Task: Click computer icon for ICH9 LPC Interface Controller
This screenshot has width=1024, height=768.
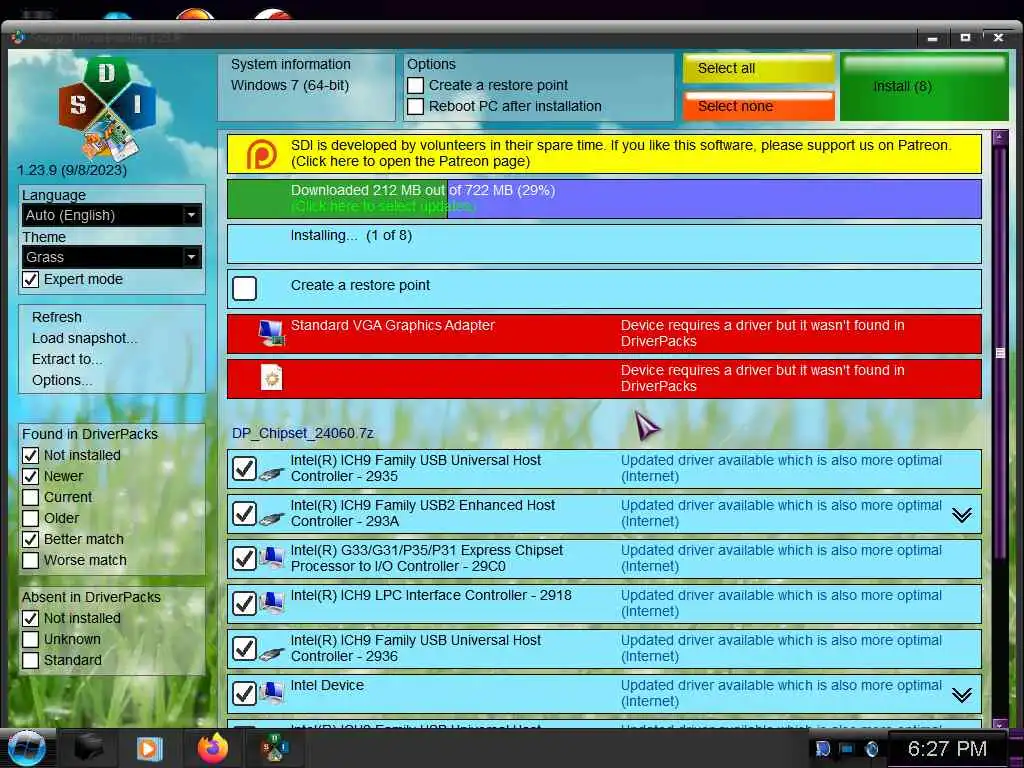Action: [271, 604]
